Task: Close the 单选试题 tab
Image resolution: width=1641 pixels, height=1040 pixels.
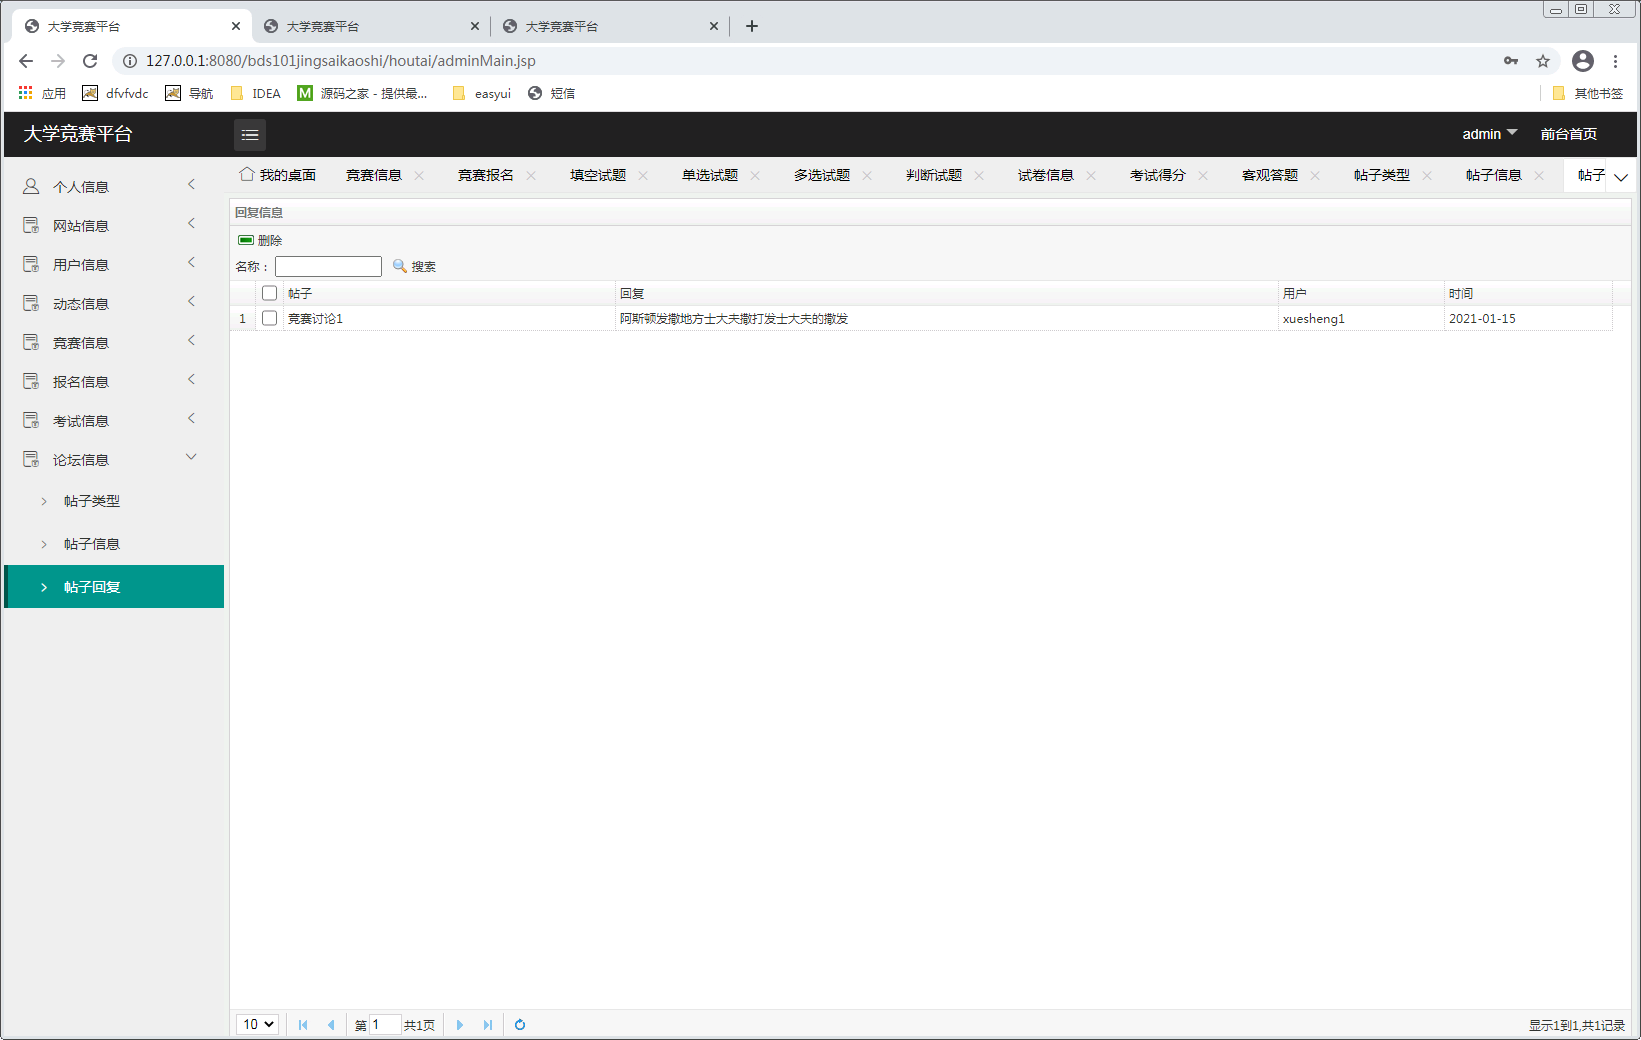Action: click(755, 175)
